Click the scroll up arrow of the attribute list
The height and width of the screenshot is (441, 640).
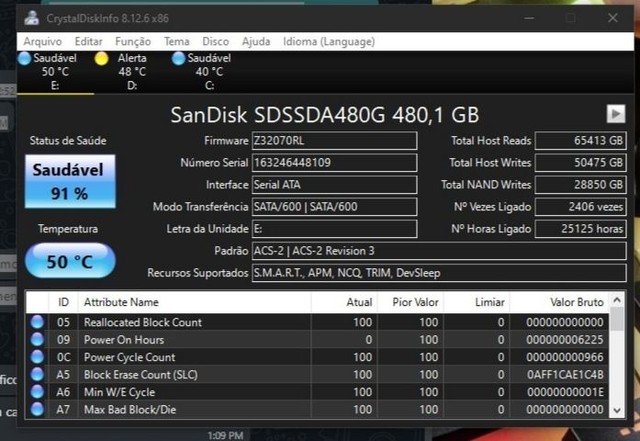617,301
